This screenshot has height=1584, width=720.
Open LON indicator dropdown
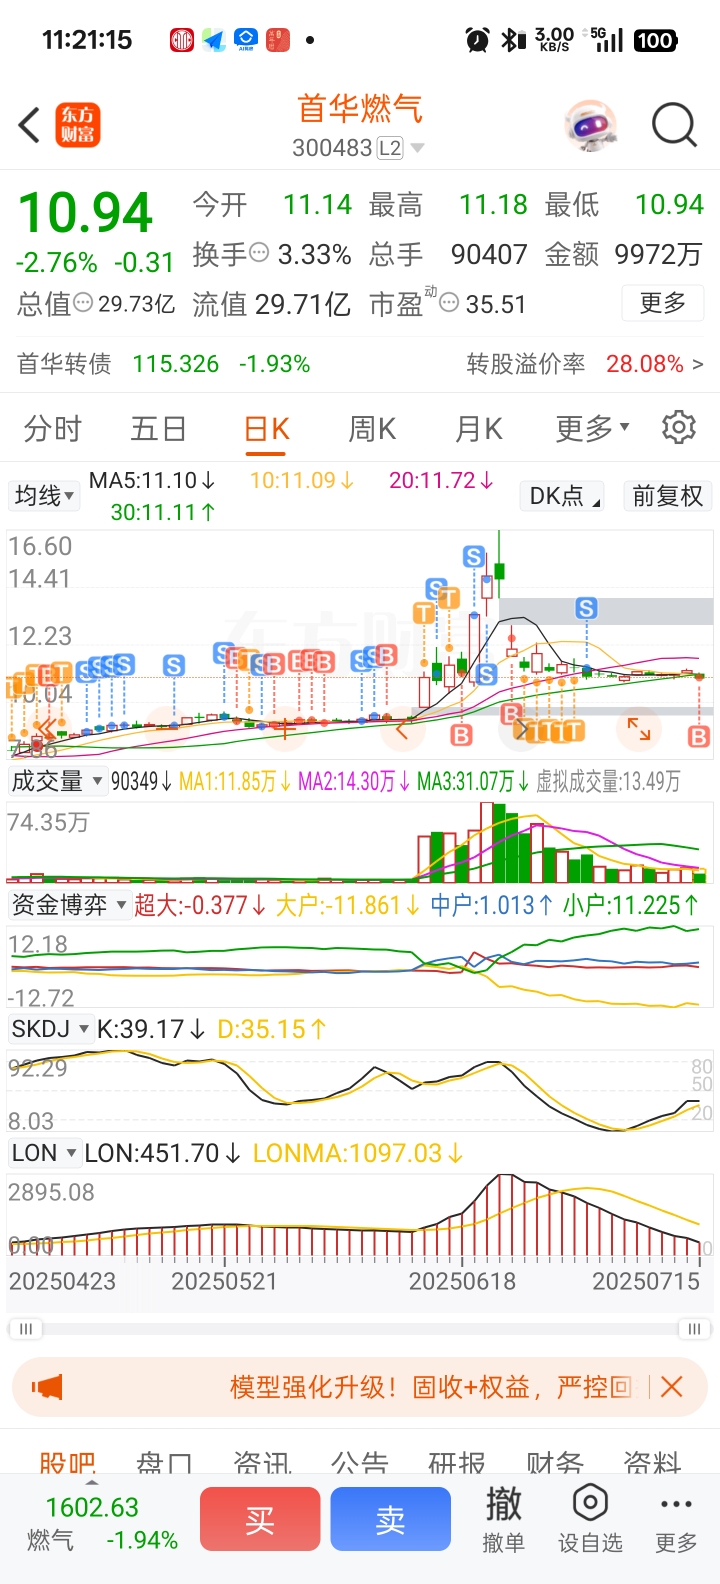[44, 1153]
